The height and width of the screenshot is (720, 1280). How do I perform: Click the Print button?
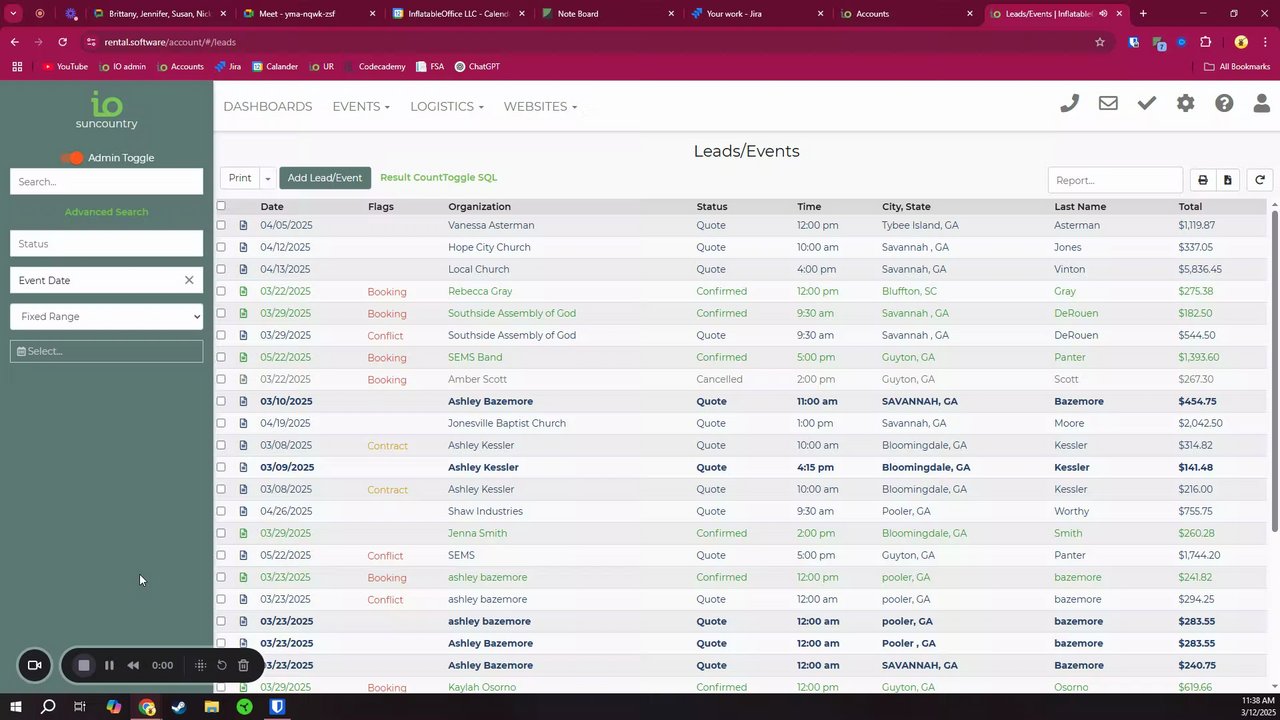coord(240,178)
